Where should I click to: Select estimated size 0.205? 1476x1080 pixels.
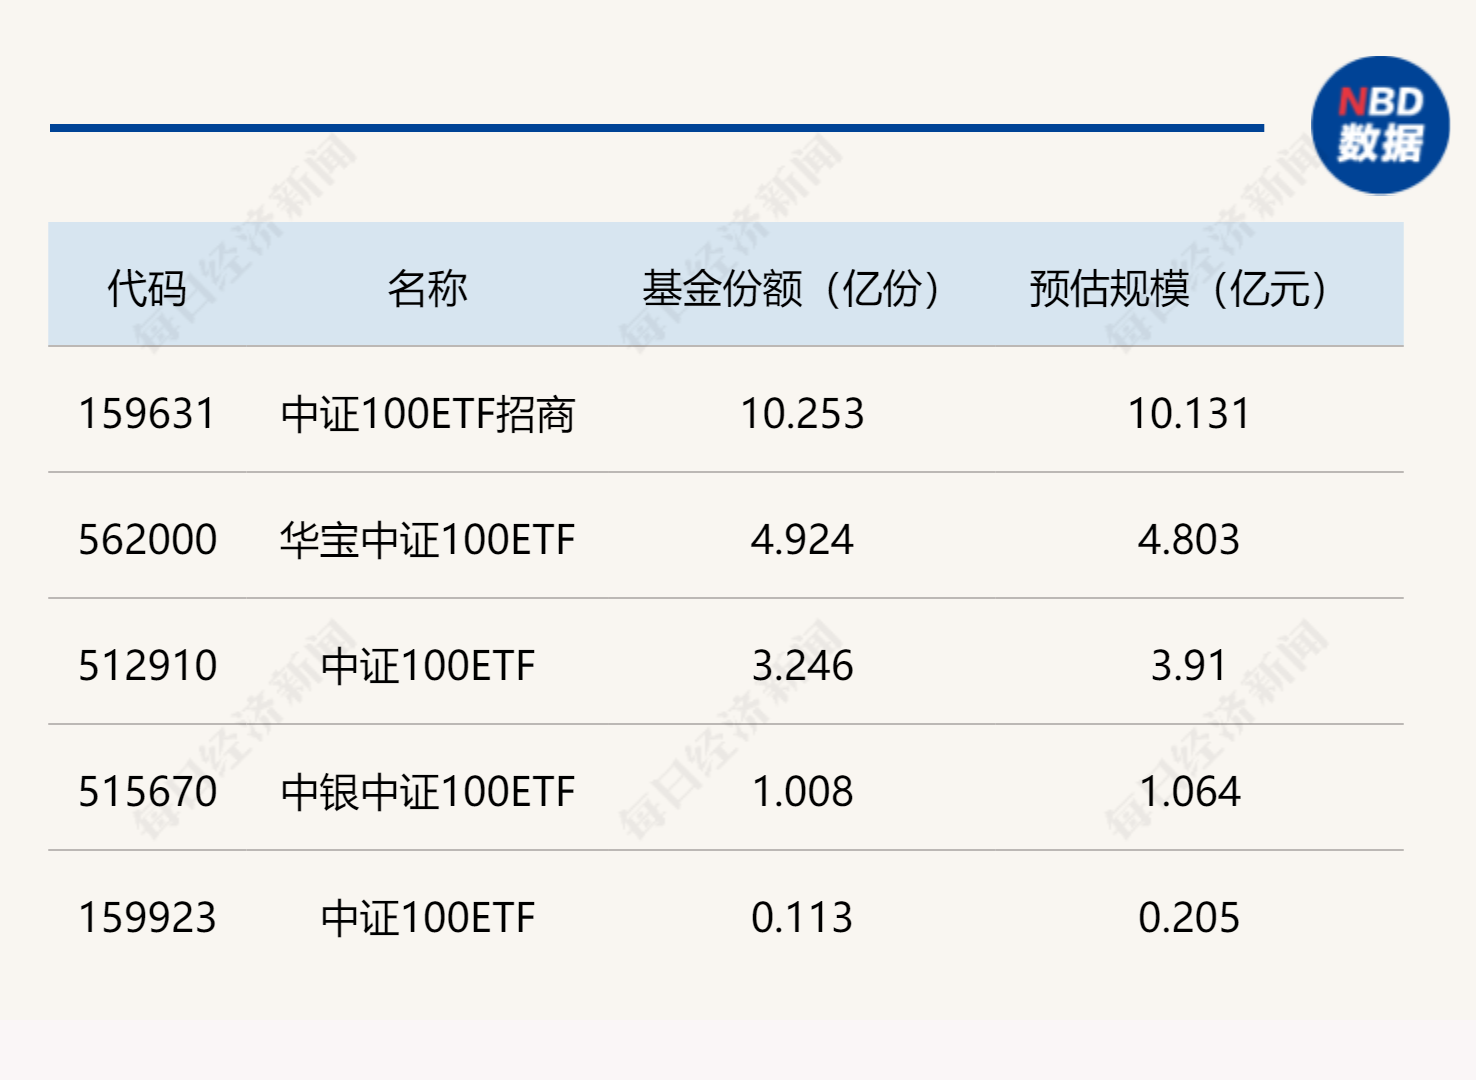(x=1189, y=918)
